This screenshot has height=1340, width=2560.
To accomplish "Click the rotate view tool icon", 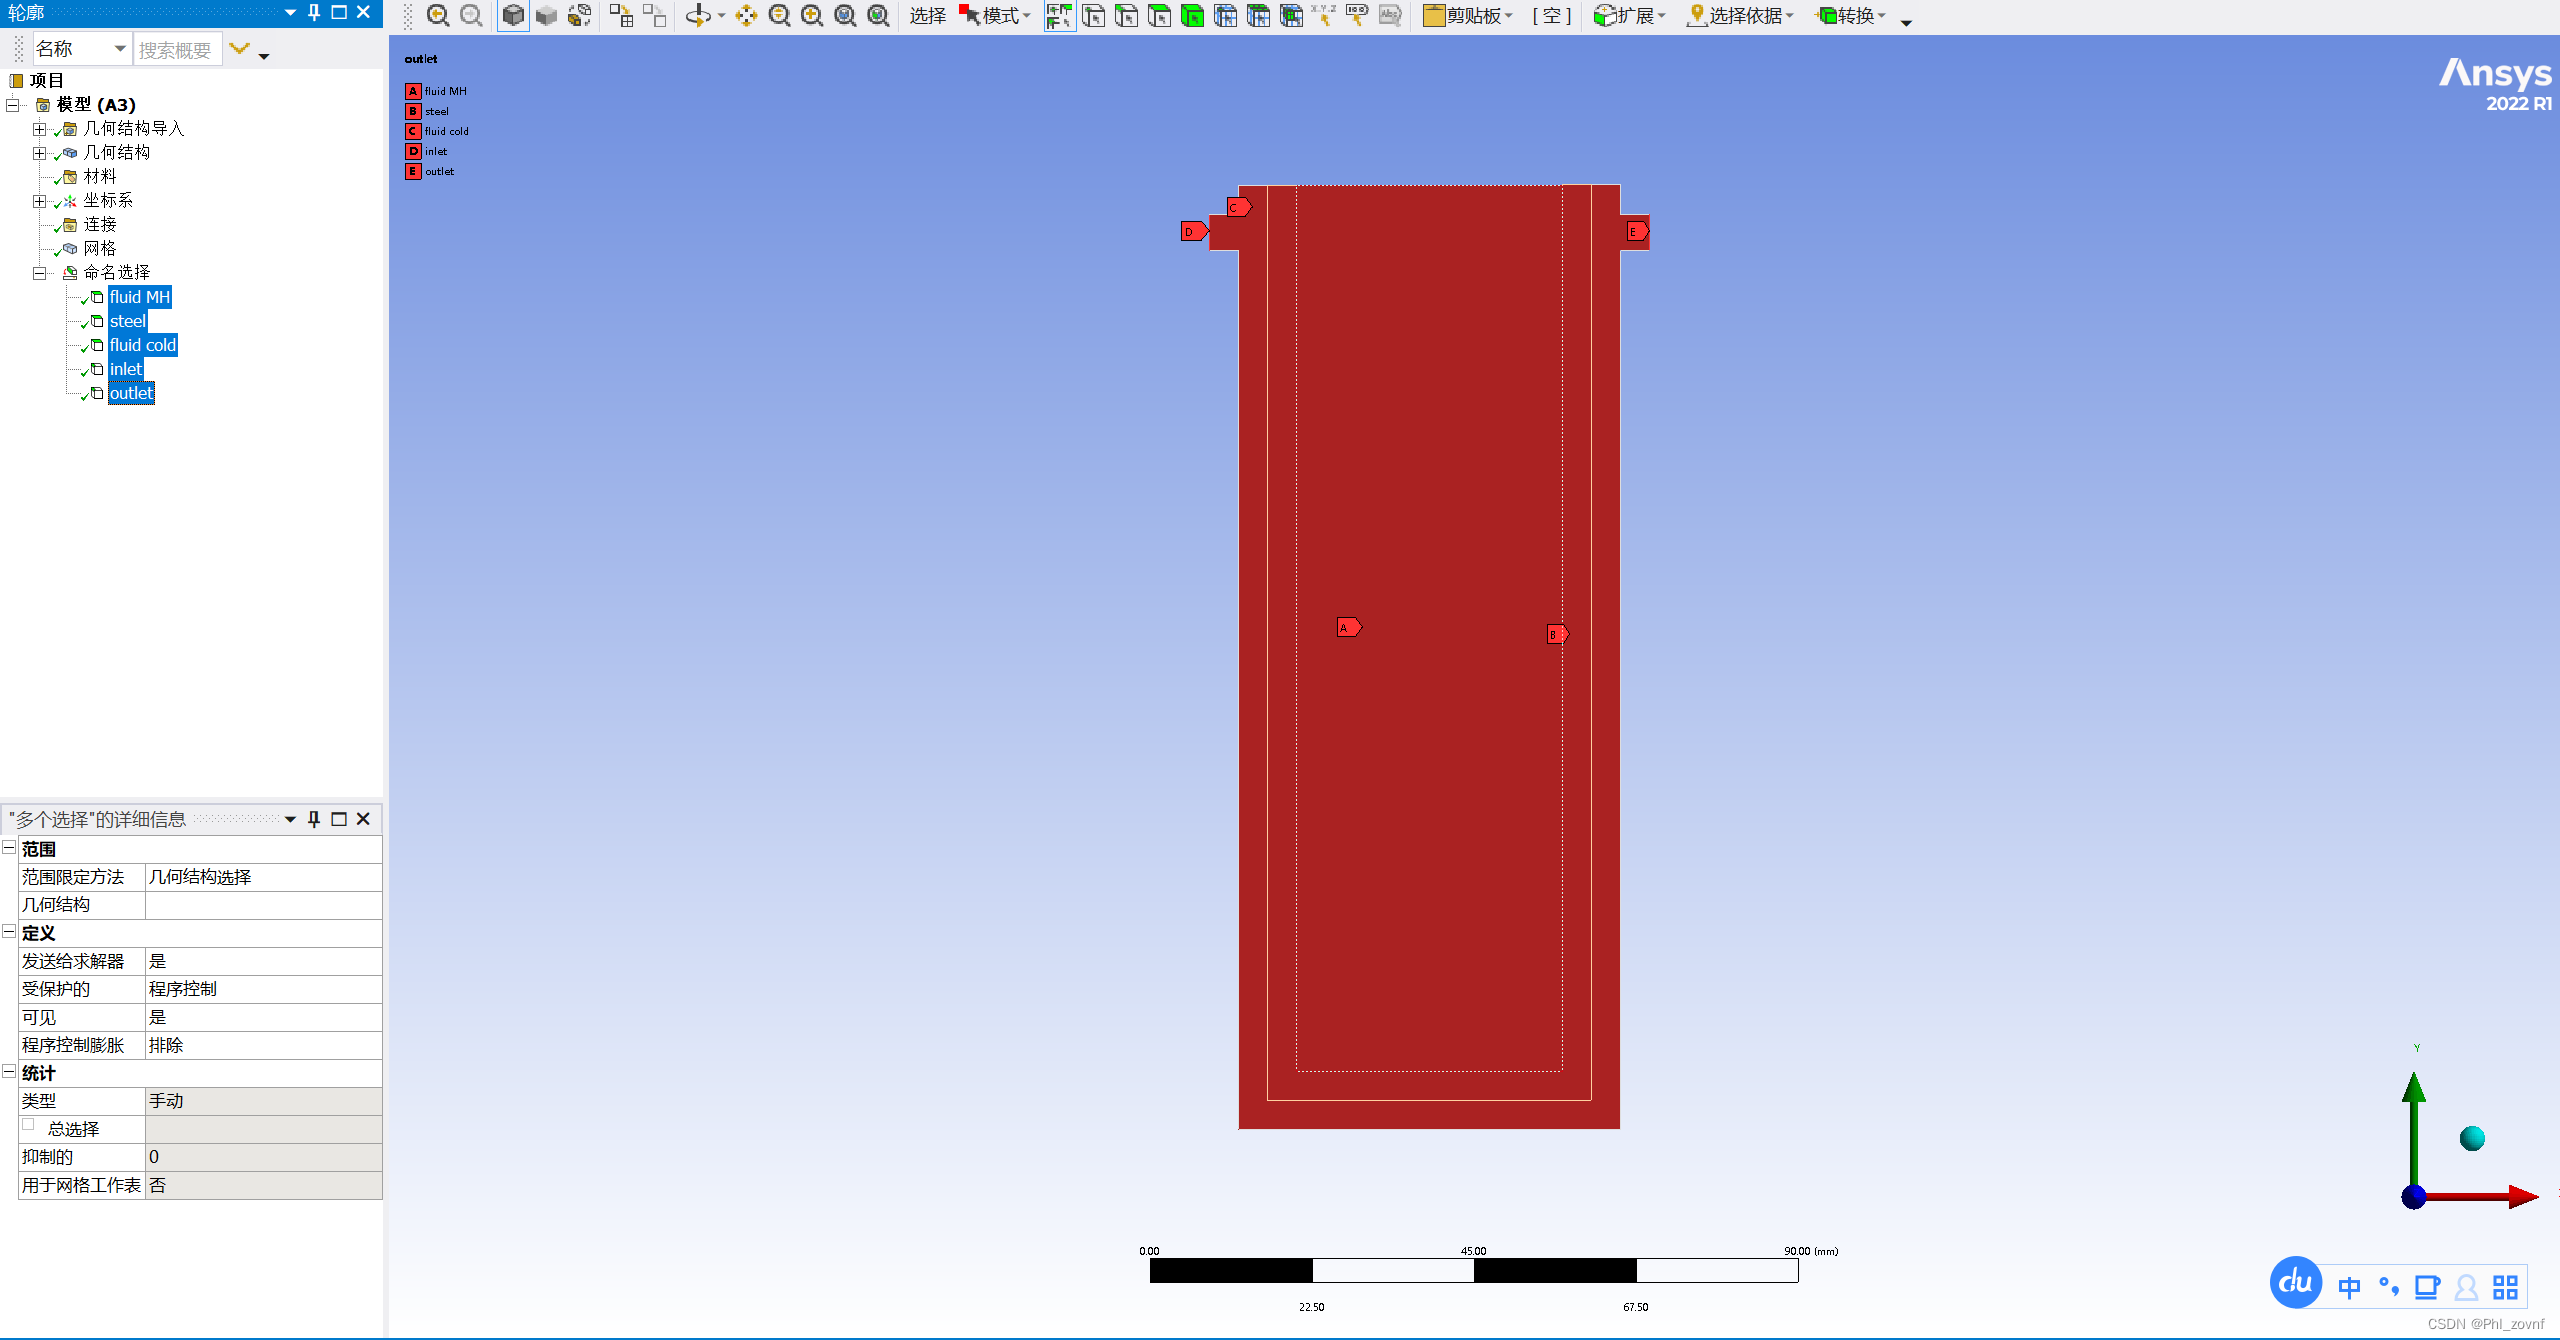I will (698, 15).
